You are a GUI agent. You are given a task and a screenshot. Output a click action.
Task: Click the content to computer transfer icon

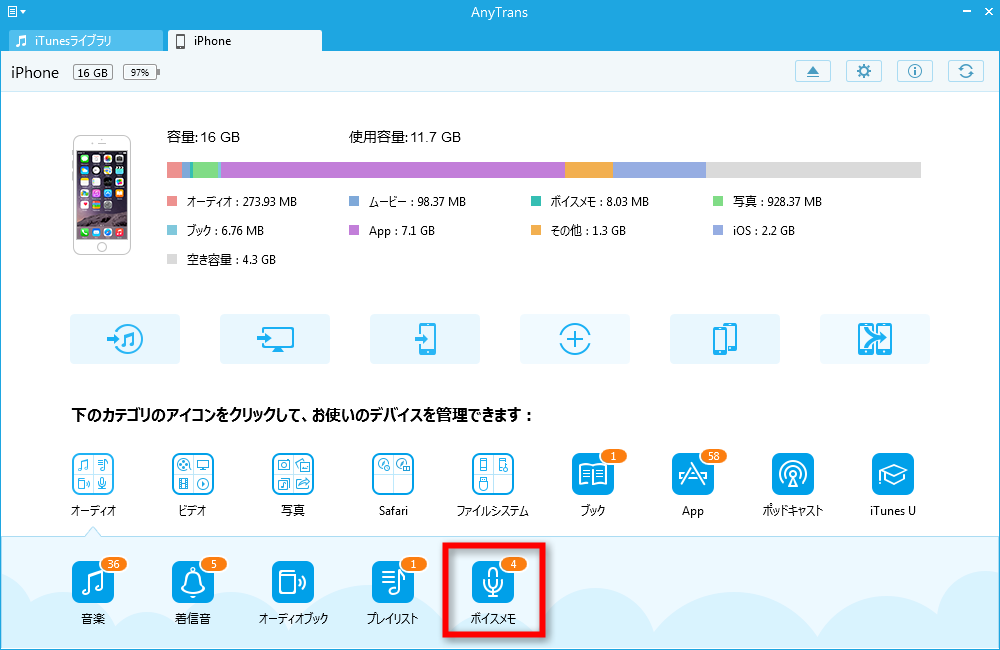(275, 339)
